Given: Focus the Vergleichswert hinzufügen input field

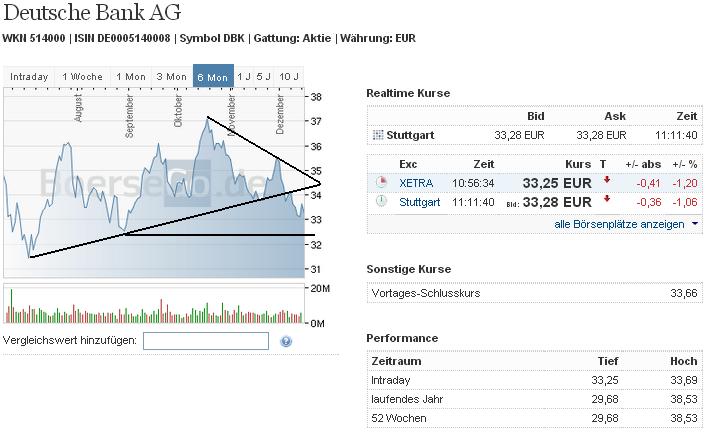Looking at the screenshot, I should tap(206, 341).
